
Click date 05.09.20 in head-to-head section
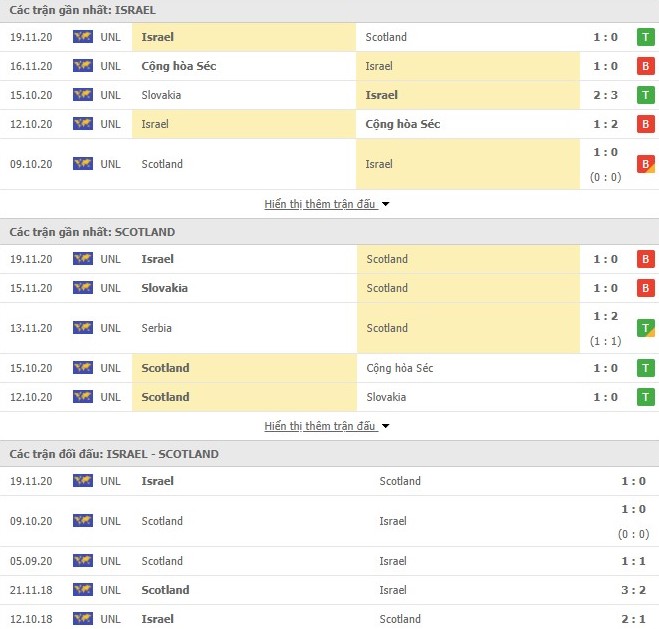[31, 561]
